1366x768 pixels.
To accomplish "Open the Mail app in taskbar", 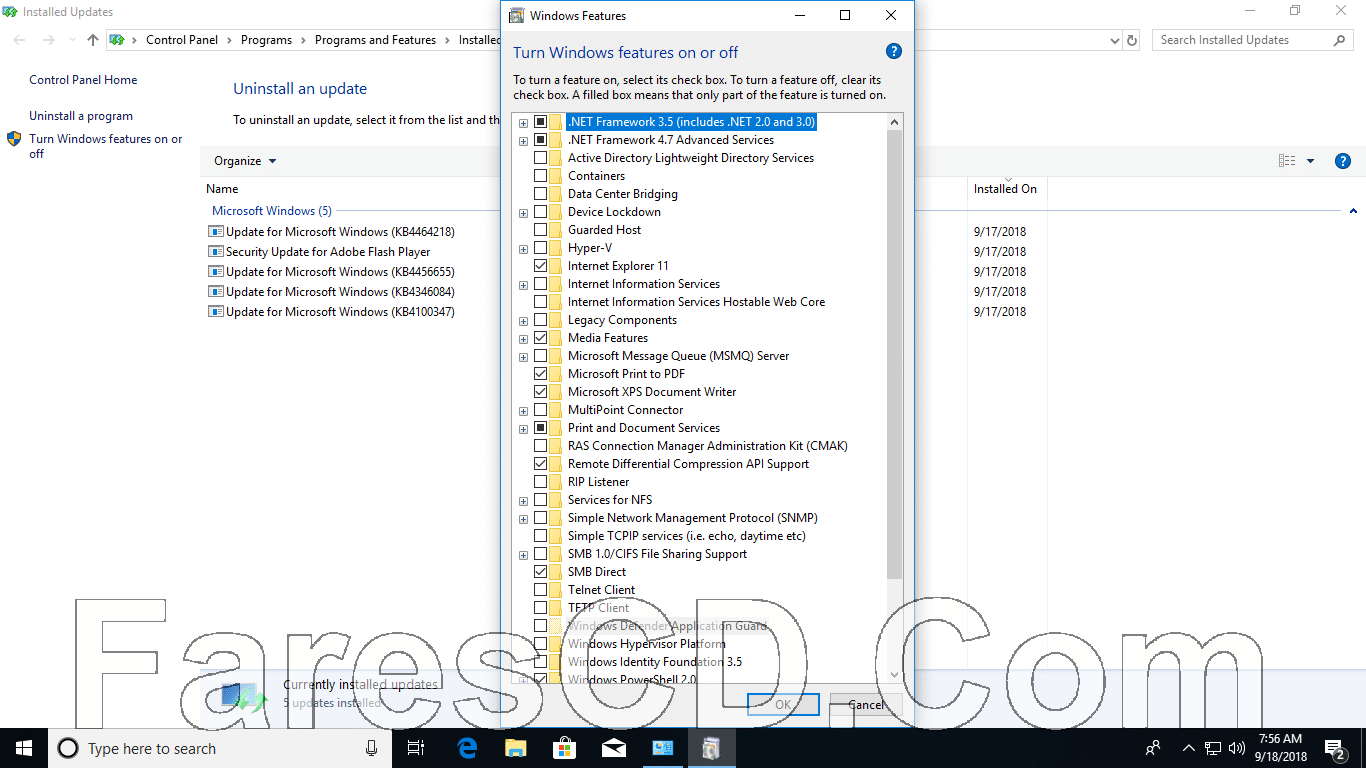I will (614, 748).
